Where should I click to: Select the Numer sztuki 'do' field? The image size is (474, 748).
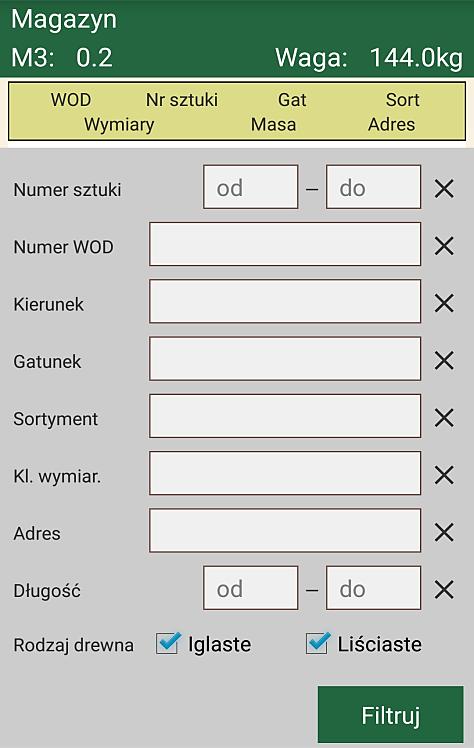pos(373,187)
